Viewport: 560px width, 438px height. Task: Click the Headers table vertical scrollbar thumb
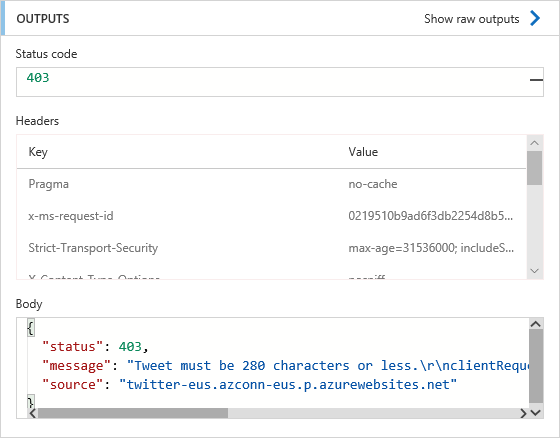(x=534, y=168)
